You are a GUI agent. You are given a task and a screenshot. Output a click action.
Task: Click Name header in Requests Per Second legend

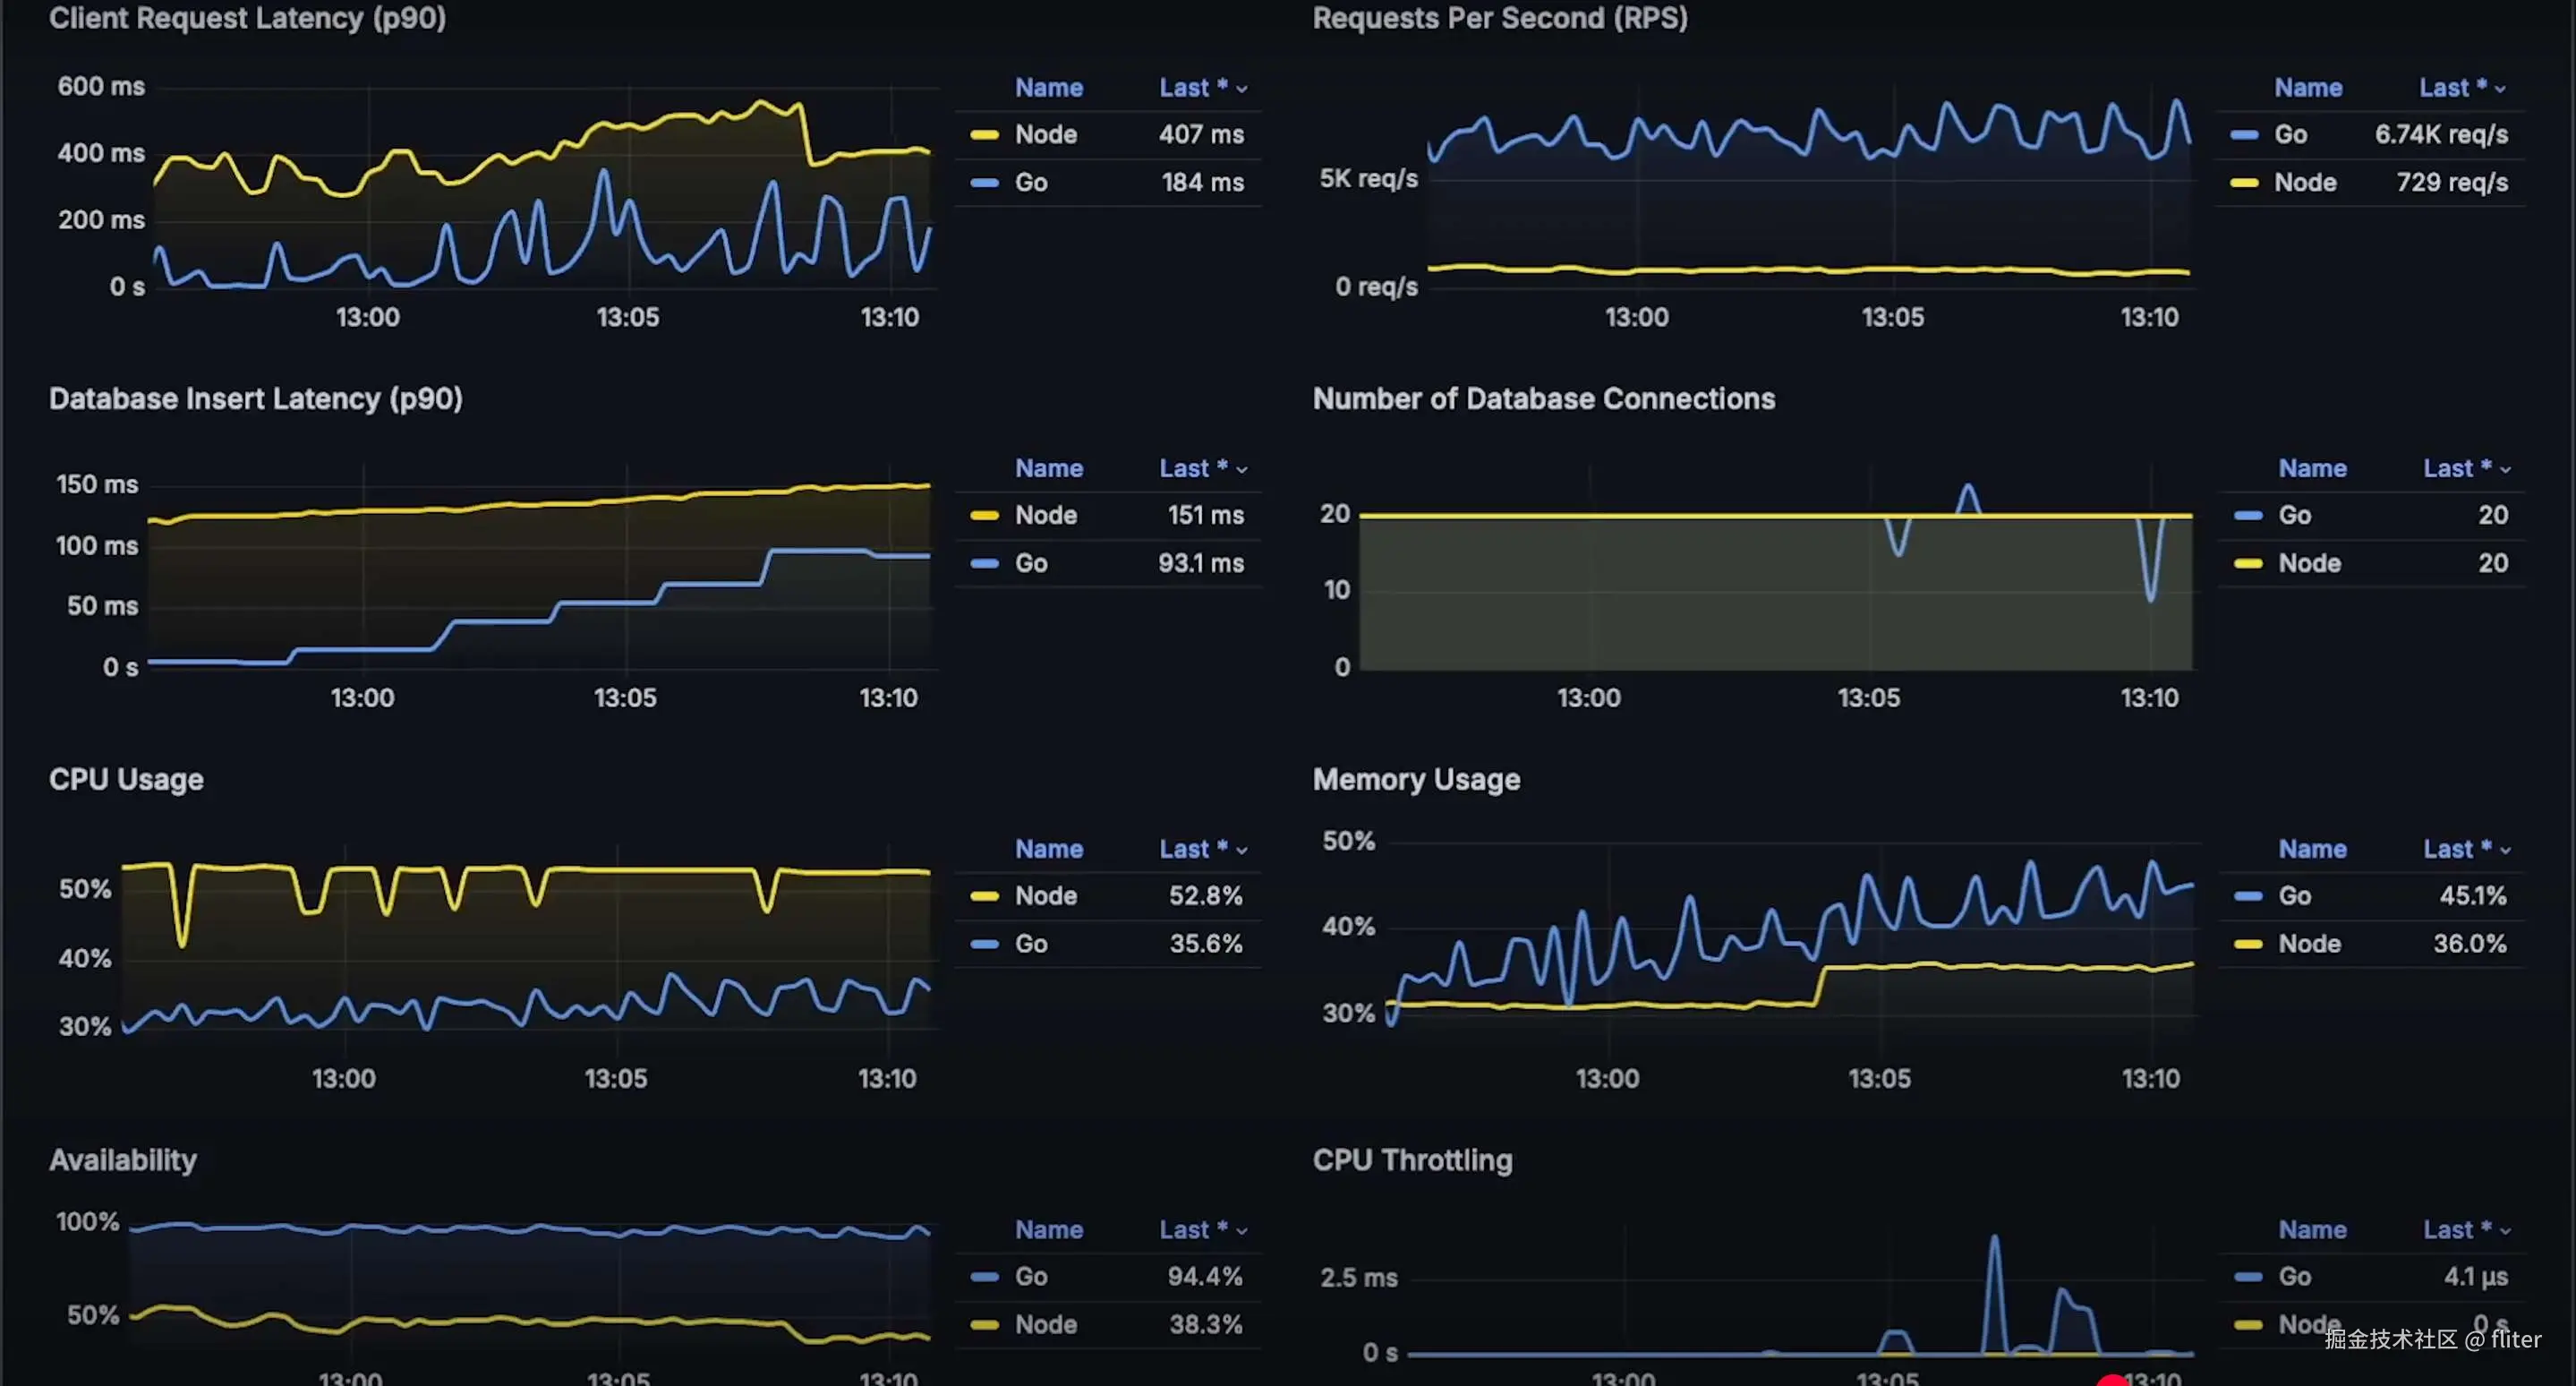click(2308, 88)
